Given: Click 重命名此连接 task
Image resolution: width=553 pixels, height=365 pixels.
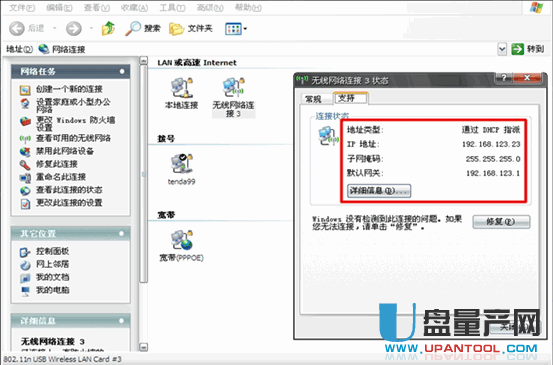Looking at the screenshot, I should pyautogui.click(x=61, y=177).
